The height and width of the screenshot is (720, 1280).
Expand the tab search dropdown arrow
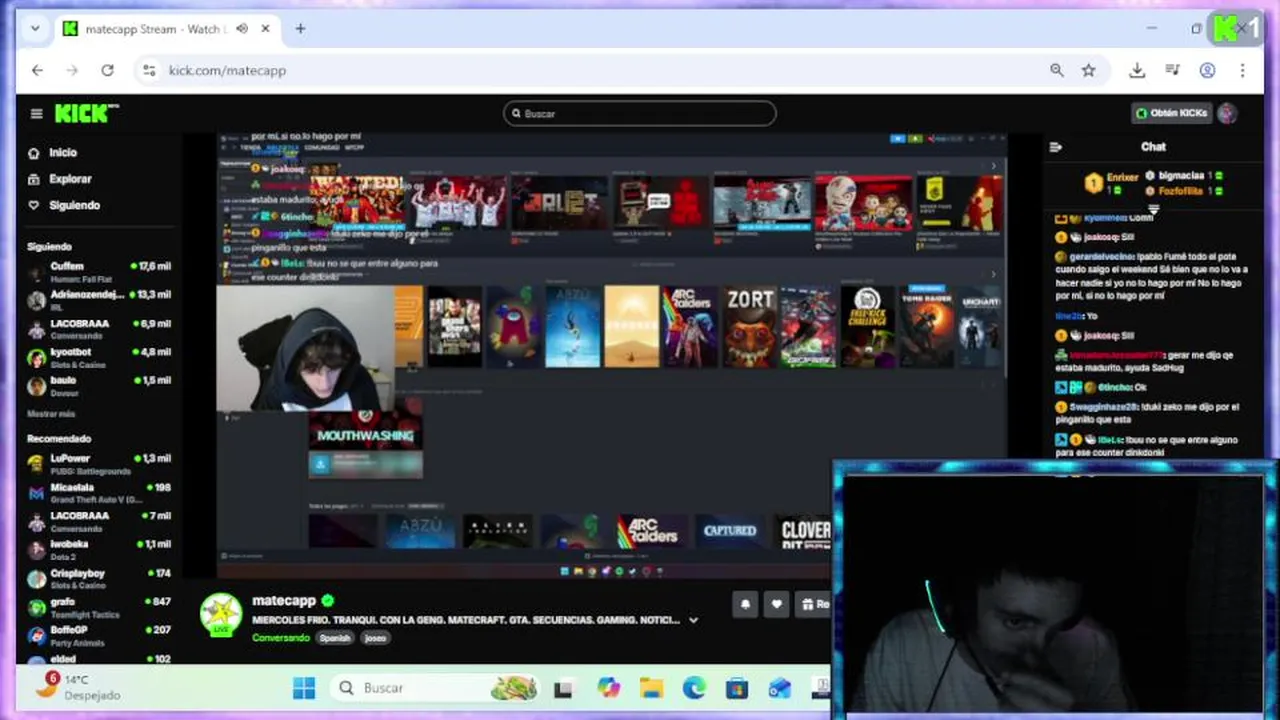(x=35, y=29)
